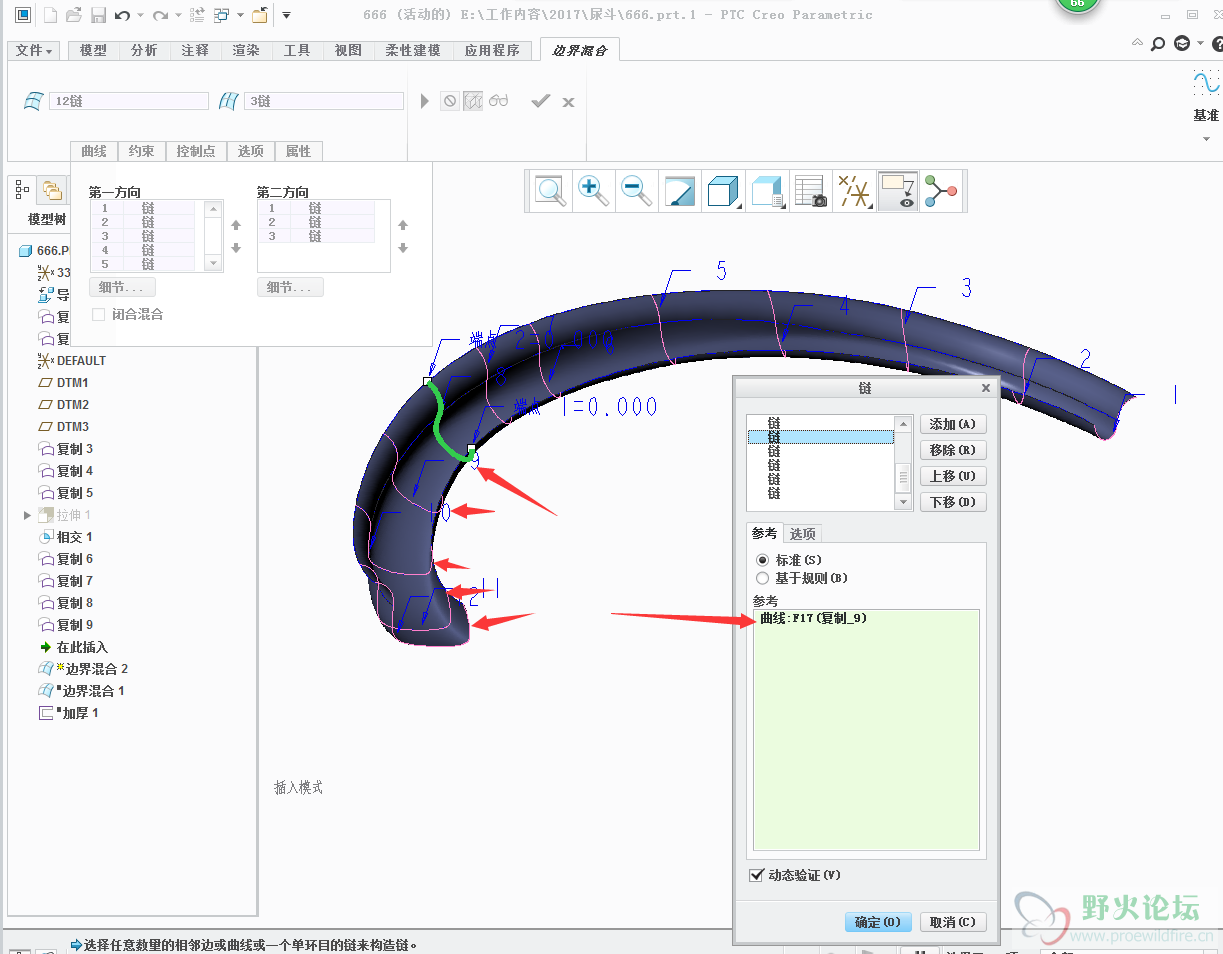Open the Datum Display Filters dropdown
This screenshot has width=1223, height=954.
pyautogui.click(x=854, y=190)
